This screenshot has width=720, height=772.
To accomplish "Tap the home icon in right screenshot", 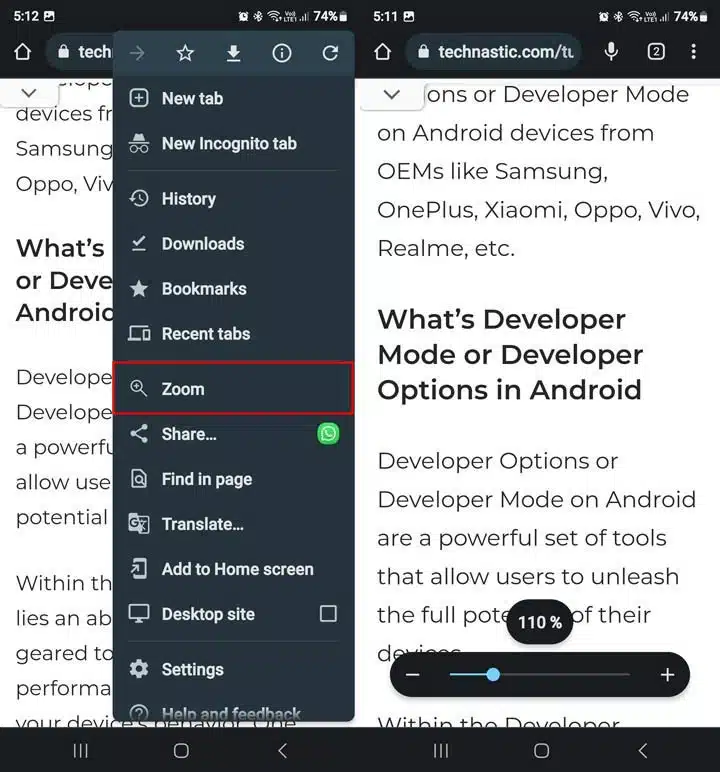I will [383, 52].
